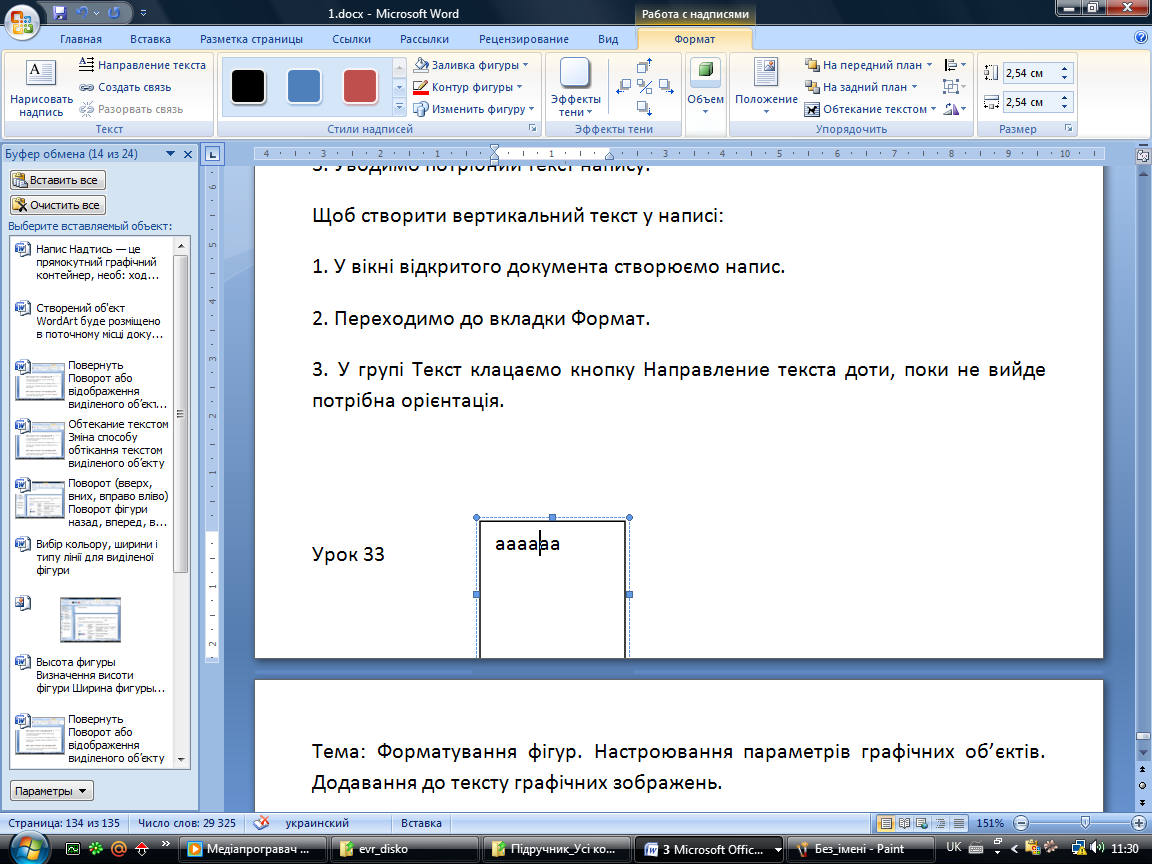
Task: Switch to the Рецензирование tab
Action: point(524,39)
